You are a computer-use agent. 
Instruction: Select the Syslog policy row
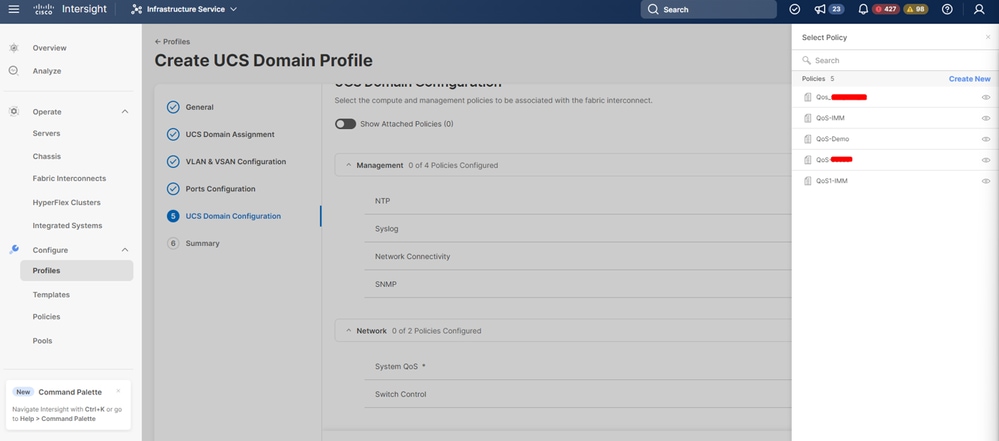(579, 228)
